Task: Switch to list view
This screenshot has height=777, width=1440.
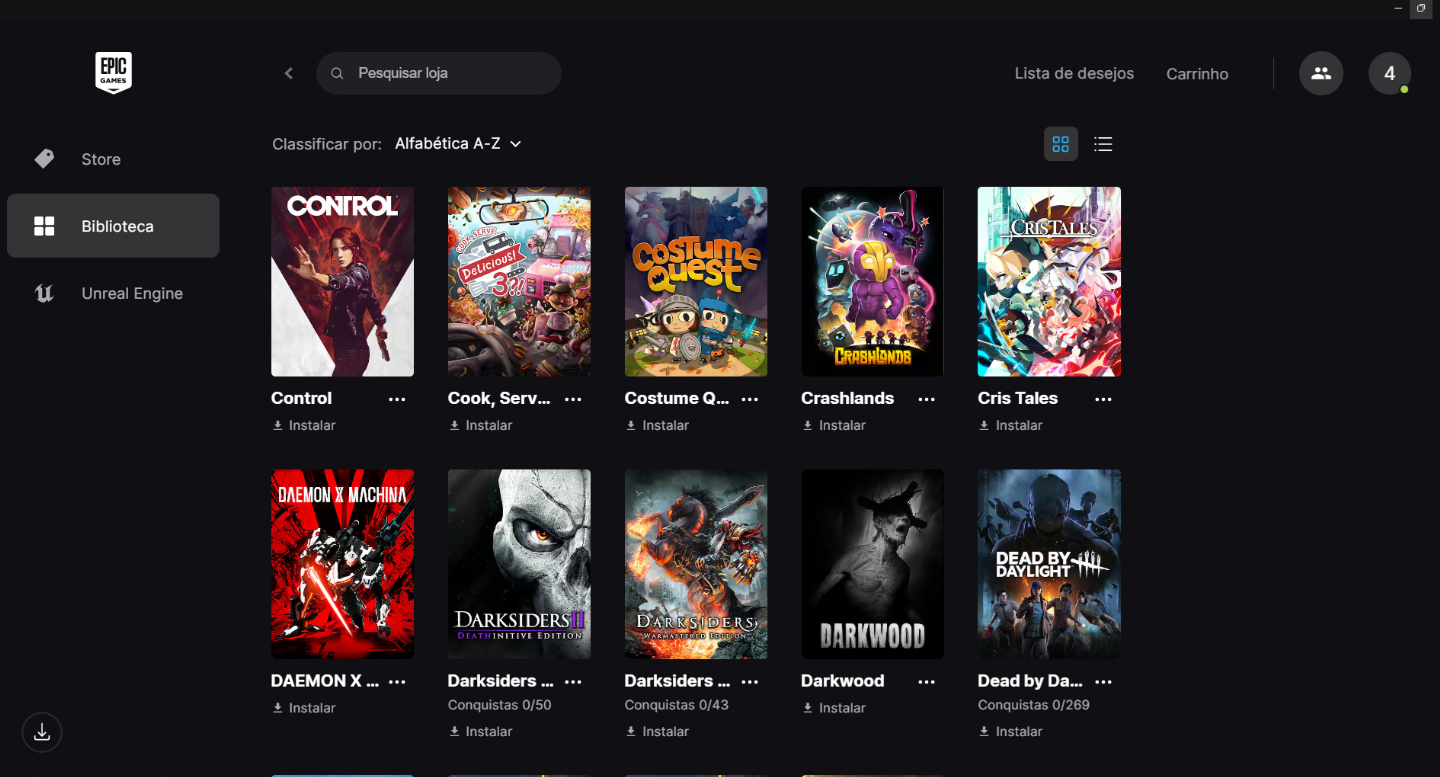Action: (x=1103, y=144)
